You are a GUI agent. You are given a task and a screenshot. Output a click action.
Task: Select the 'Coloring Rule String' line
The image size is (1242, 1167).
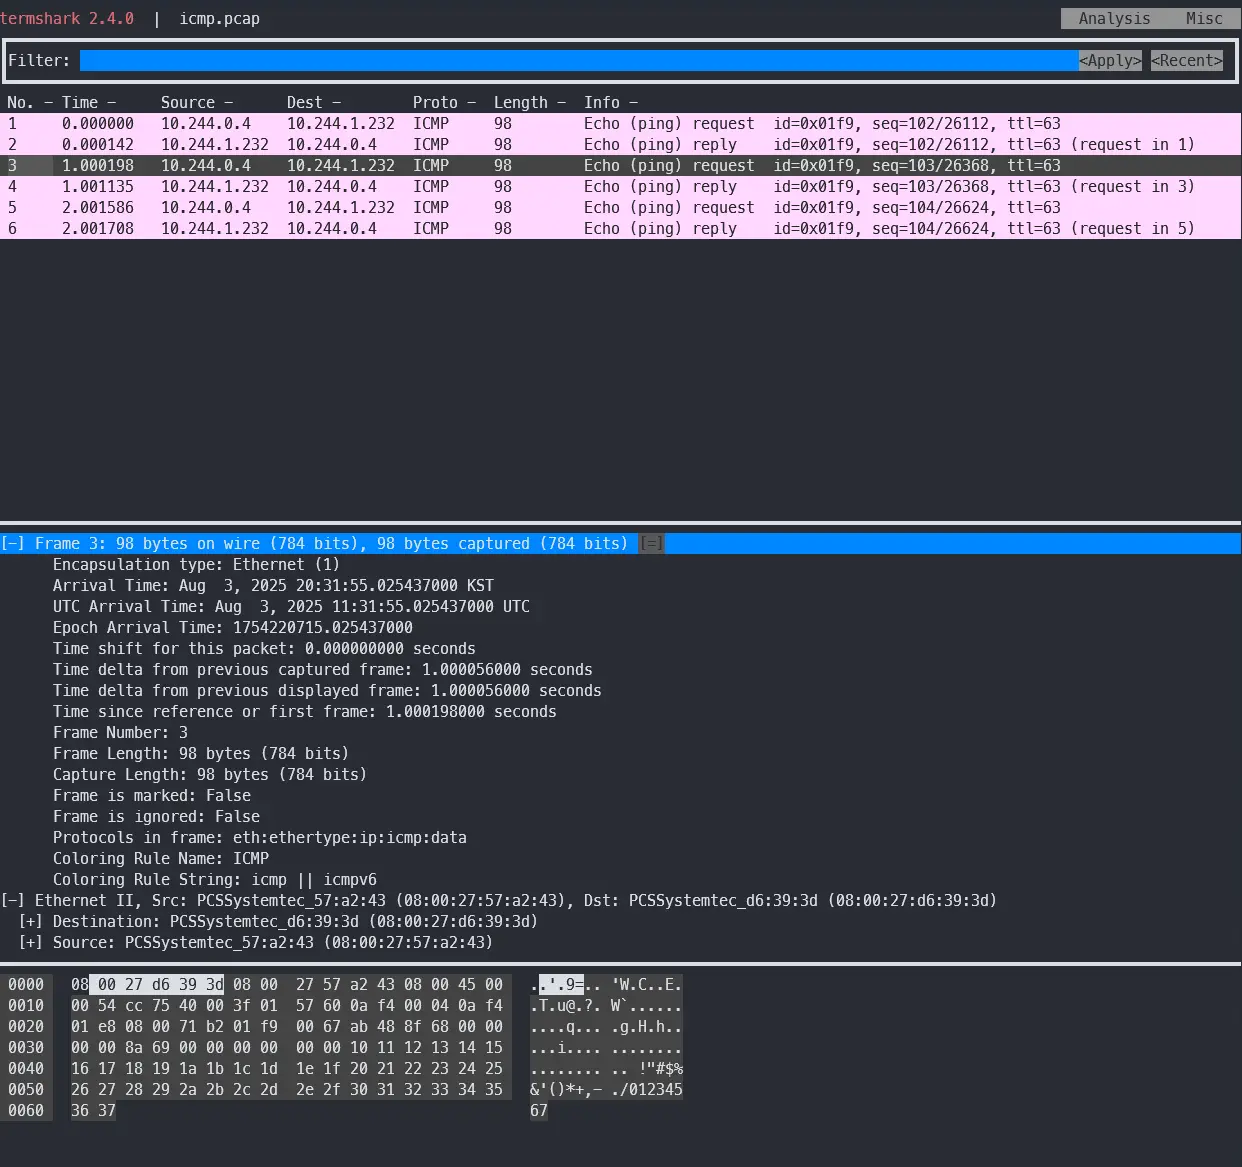(215, 879)
